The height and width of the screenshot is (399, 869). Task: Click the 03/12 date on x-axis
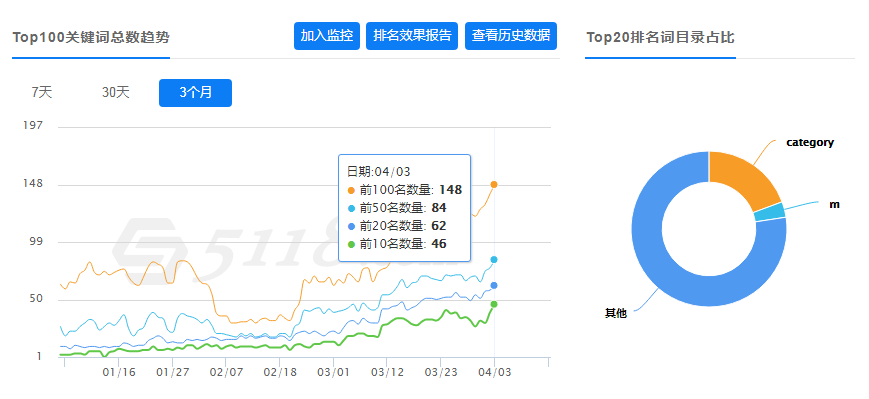[x=386, y=372]
